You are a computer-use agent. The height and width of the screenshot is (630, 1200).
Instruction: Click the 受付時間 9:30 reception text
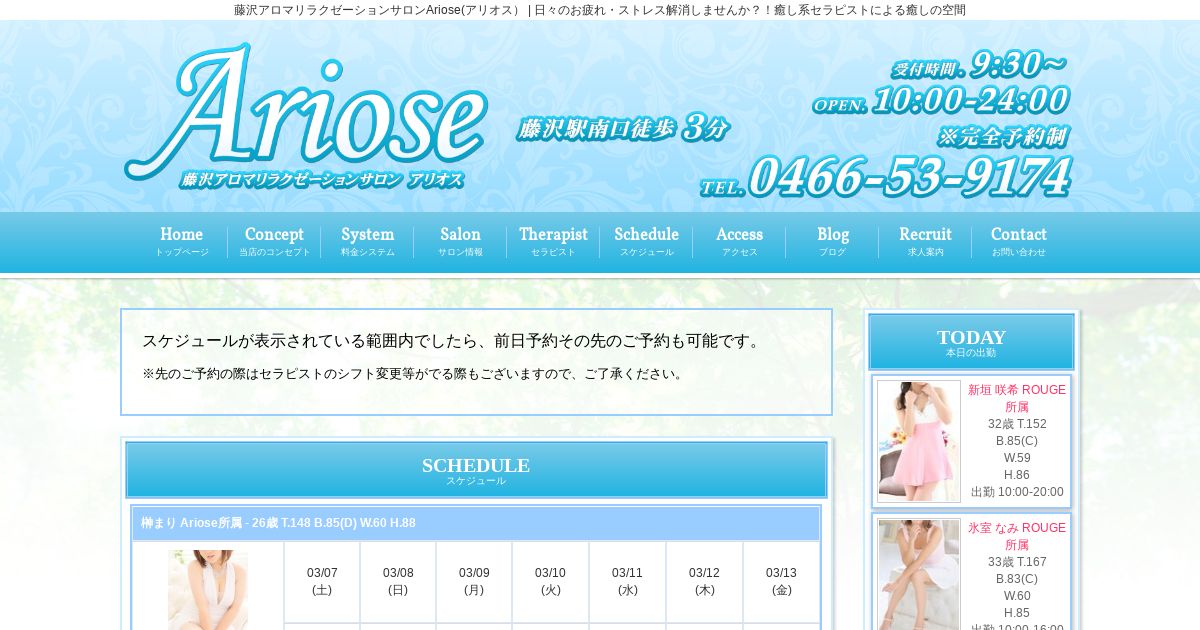978,66
